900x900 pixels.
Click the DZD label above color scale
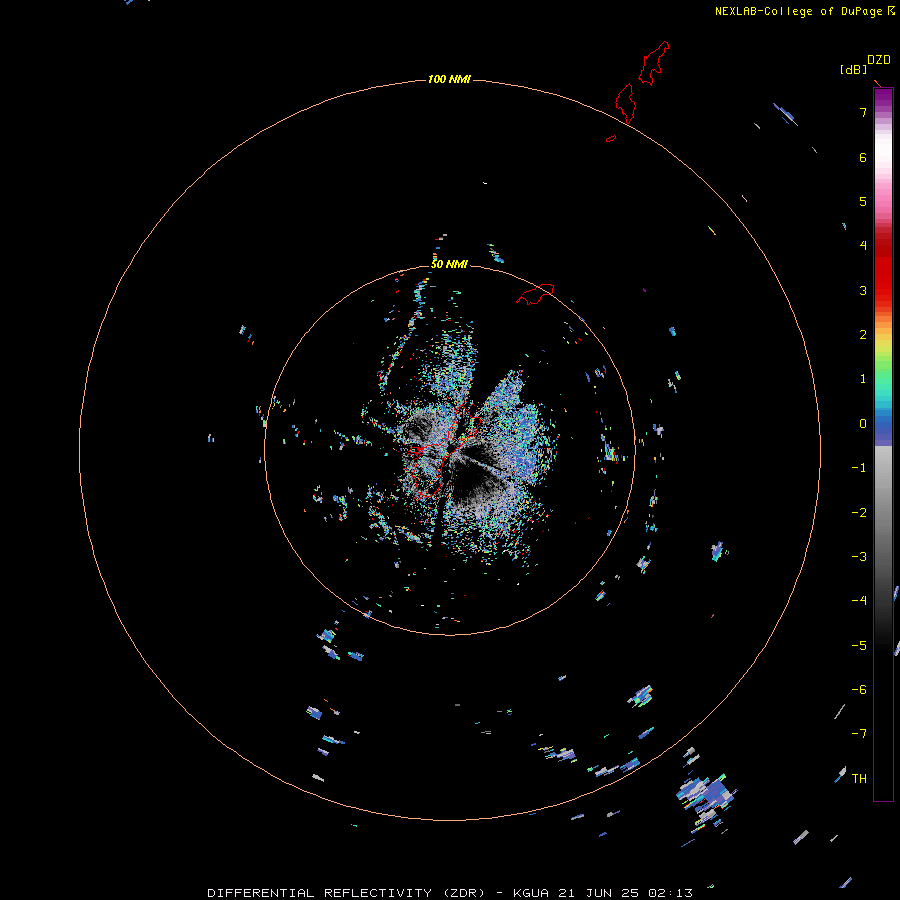click(879, 60)
